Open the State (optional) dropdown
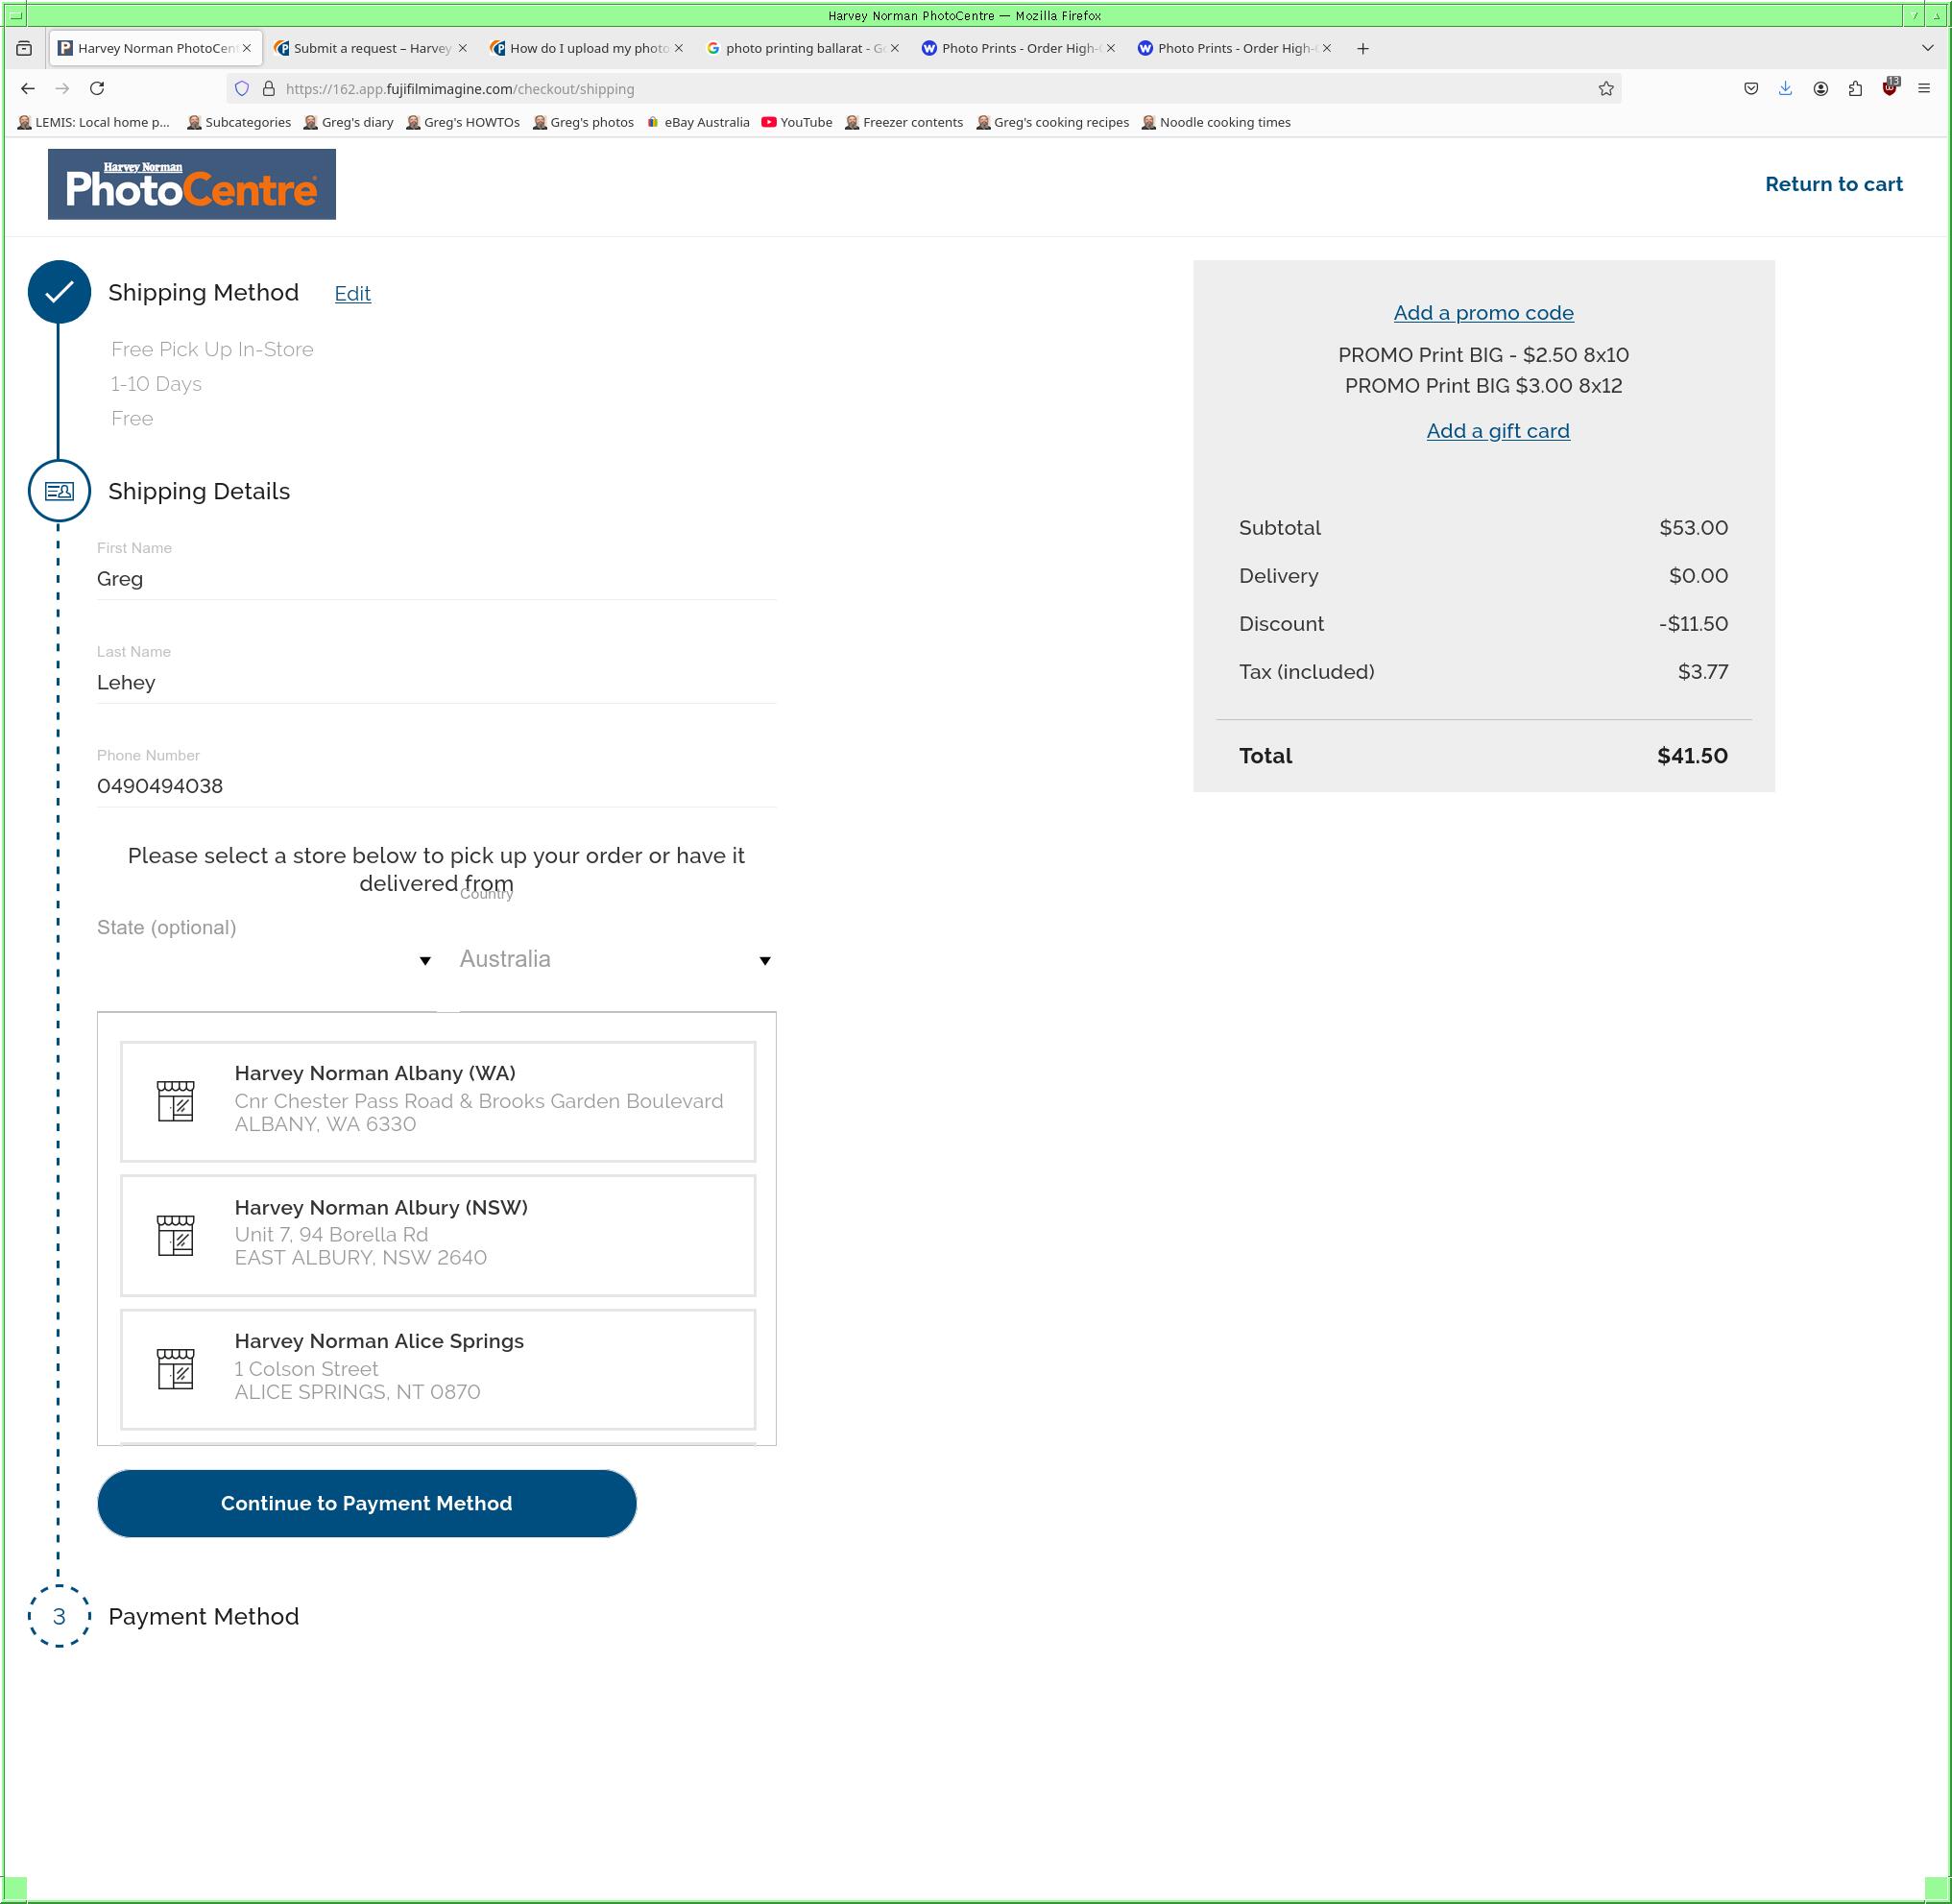Viewport: 1952px width, 1904px height. [x=266, y=960]
